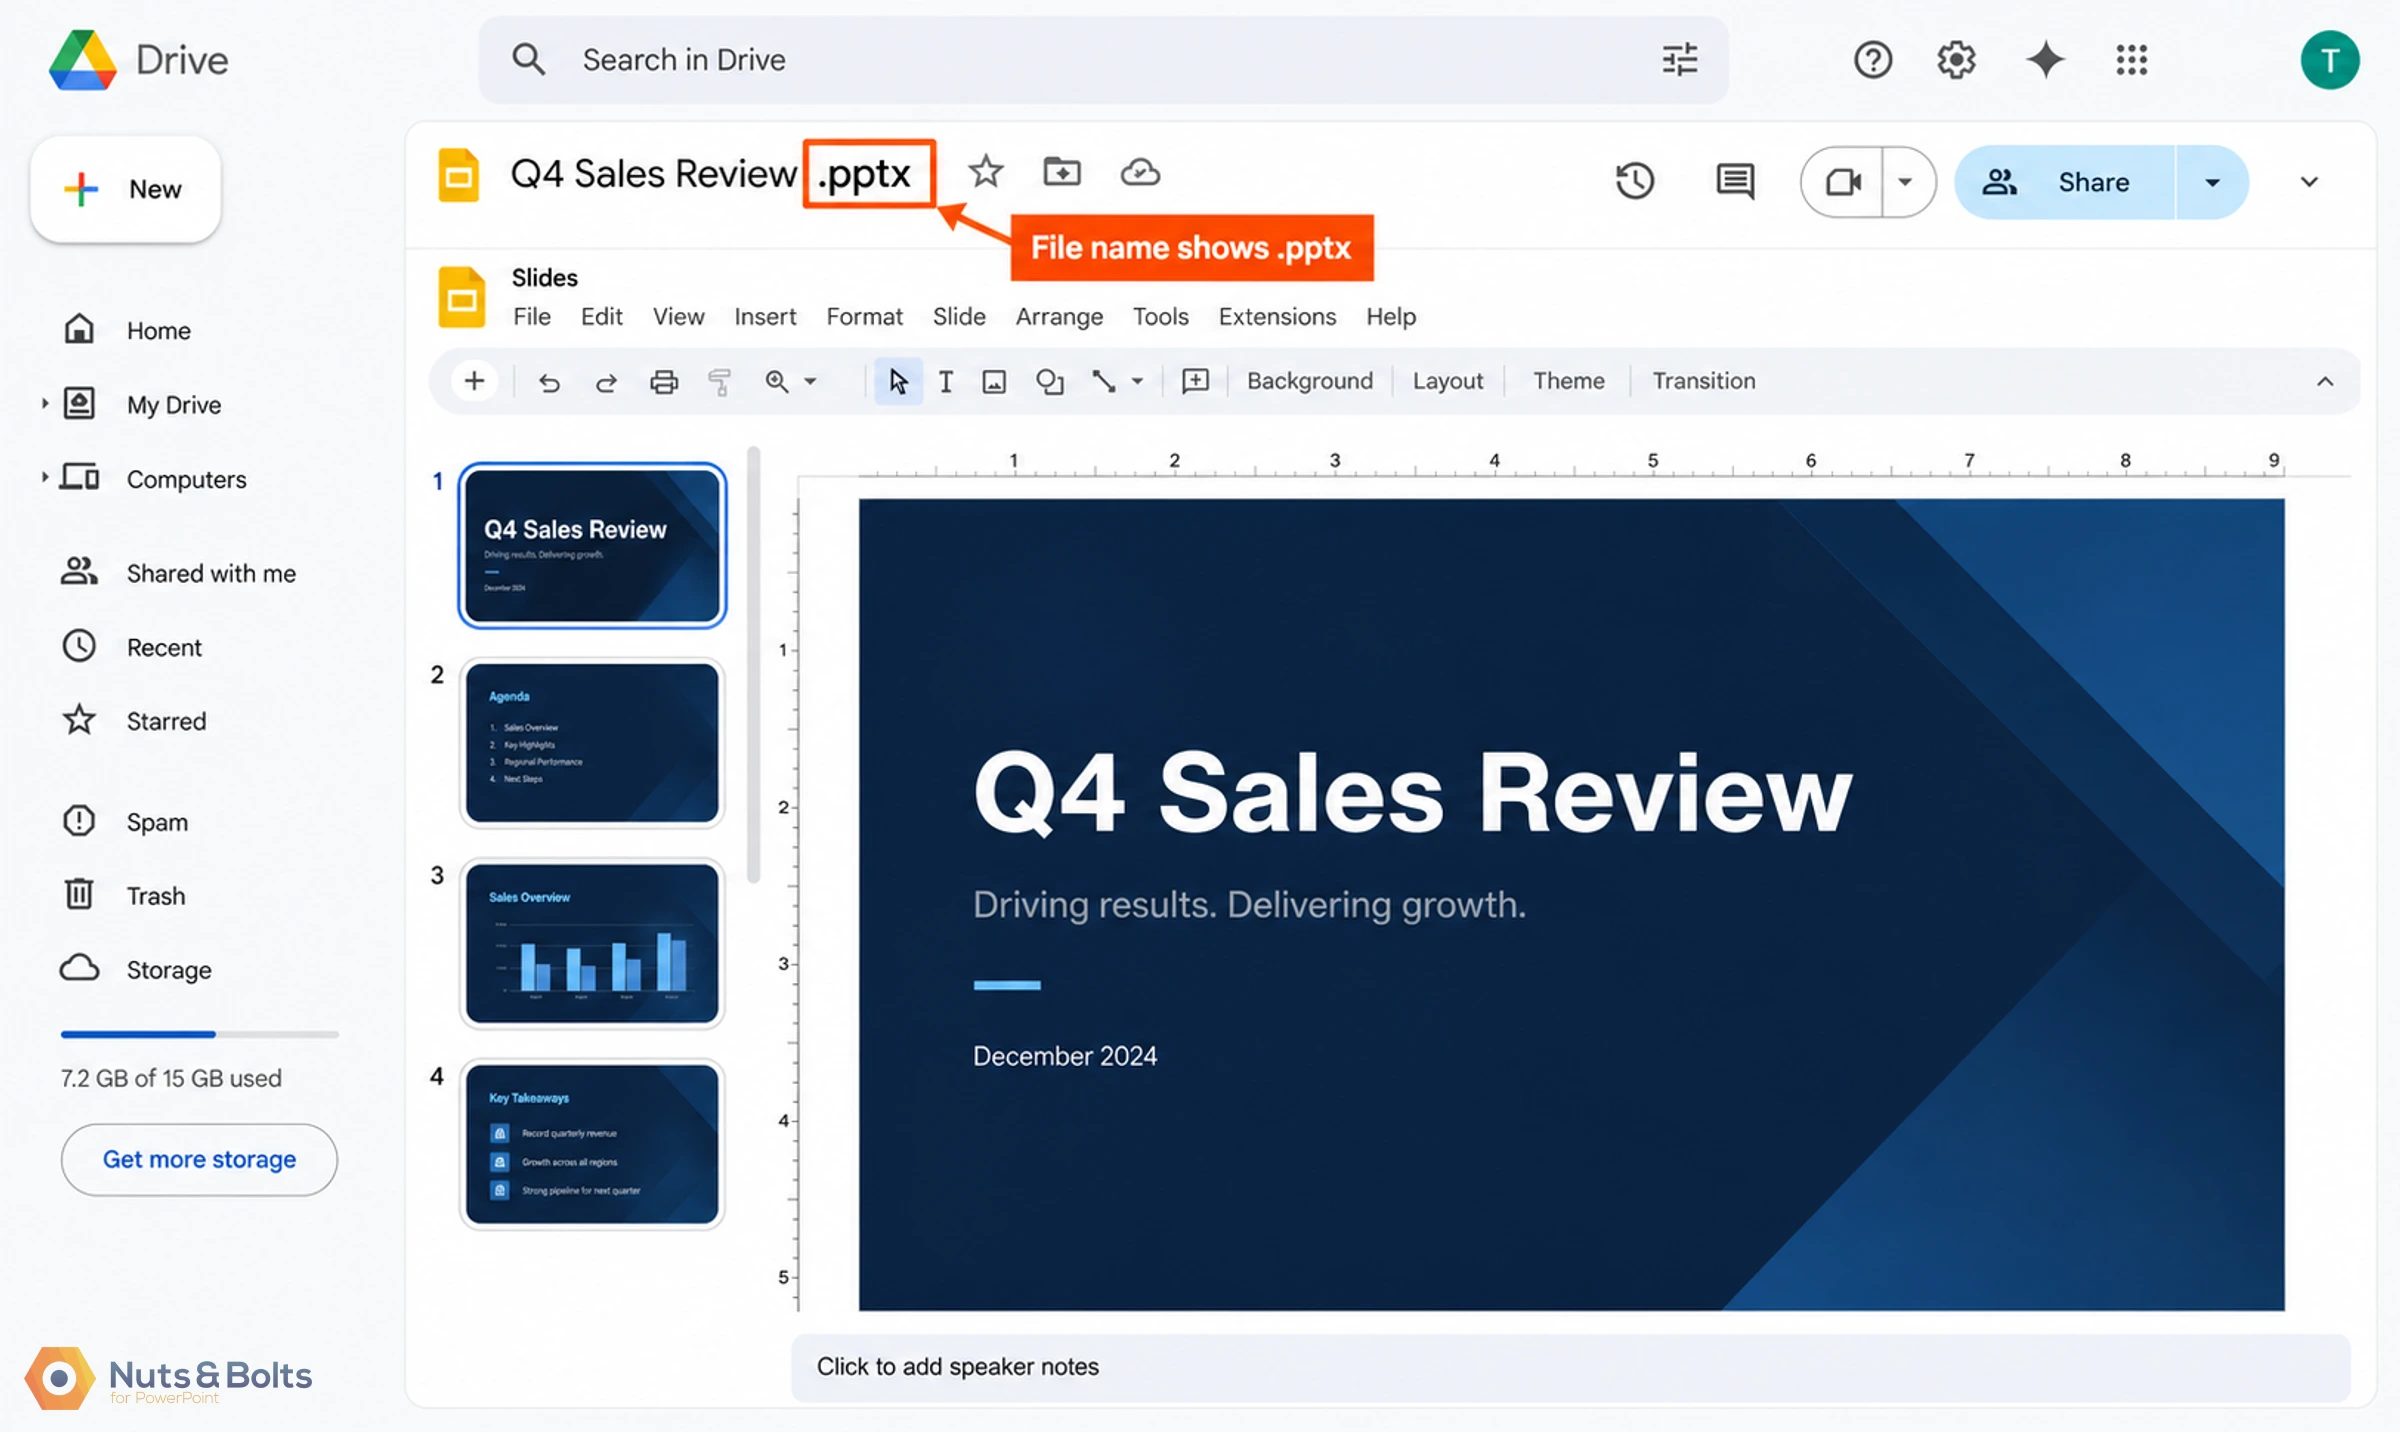Print the presentation
The image size is (2400, 1432).
[664, 382]
